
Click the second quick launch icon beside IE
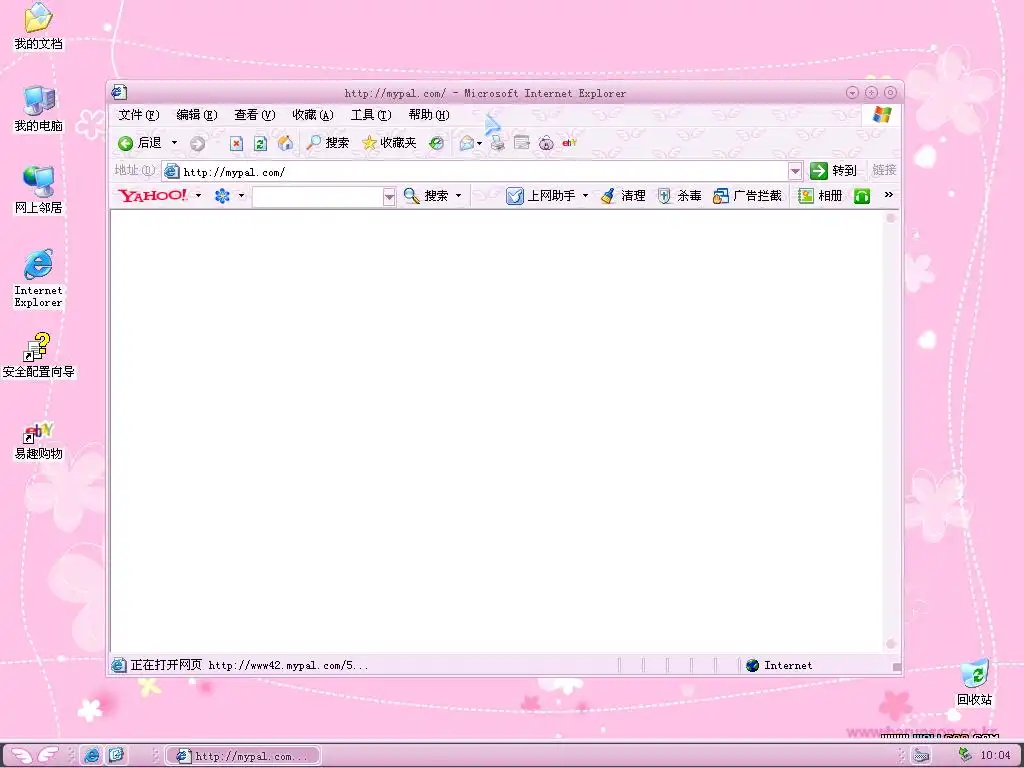pos(116,756)
